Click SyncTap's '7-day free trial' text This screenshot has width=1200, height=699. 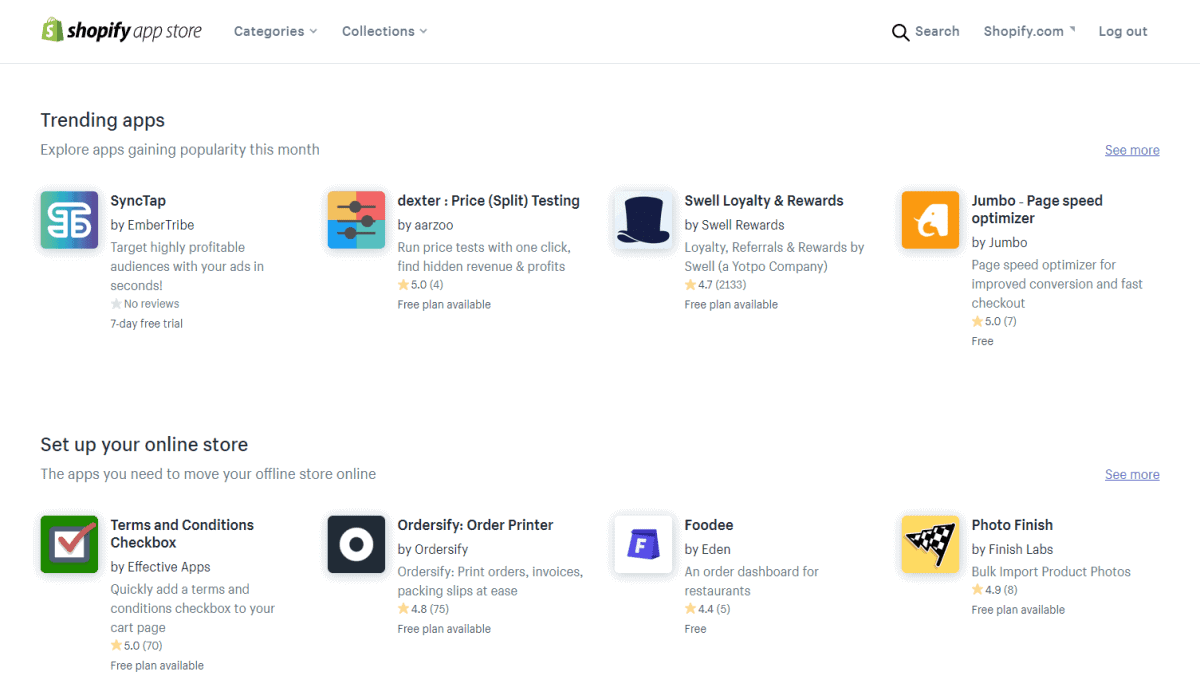click(x=147, y=324)
